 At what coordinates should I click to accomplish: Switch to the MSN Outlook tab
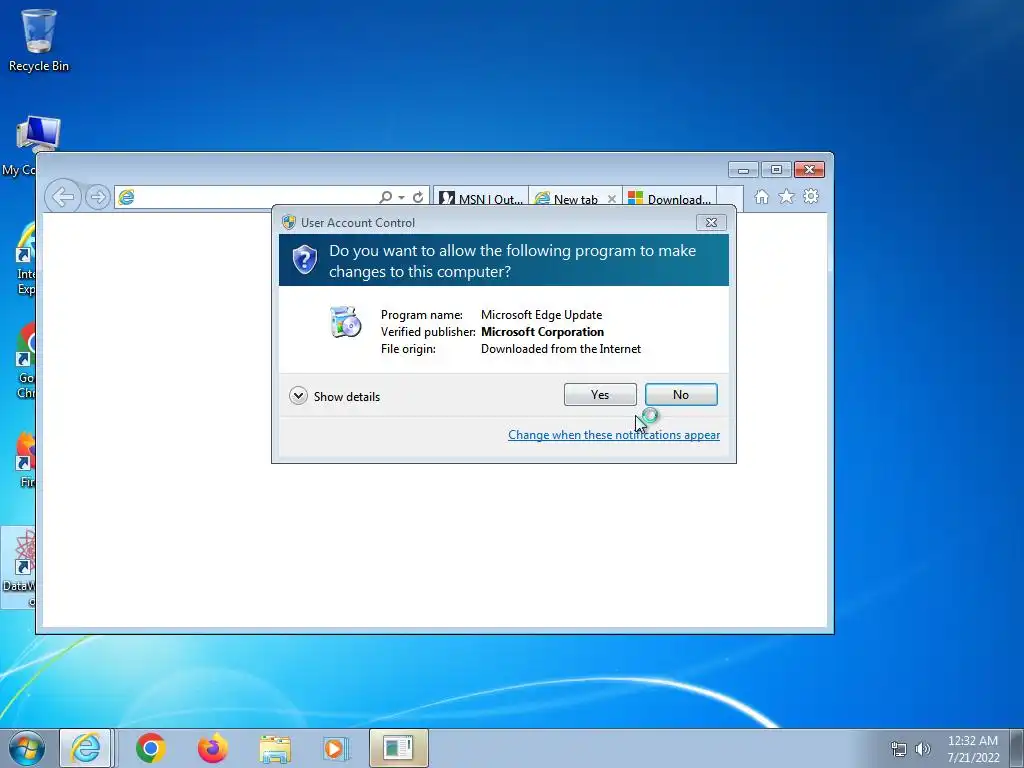point(481,199)
